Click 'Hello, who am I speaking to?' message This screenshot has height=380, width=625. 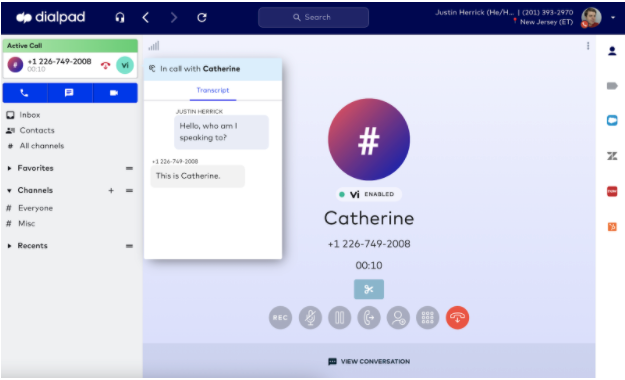221,132
